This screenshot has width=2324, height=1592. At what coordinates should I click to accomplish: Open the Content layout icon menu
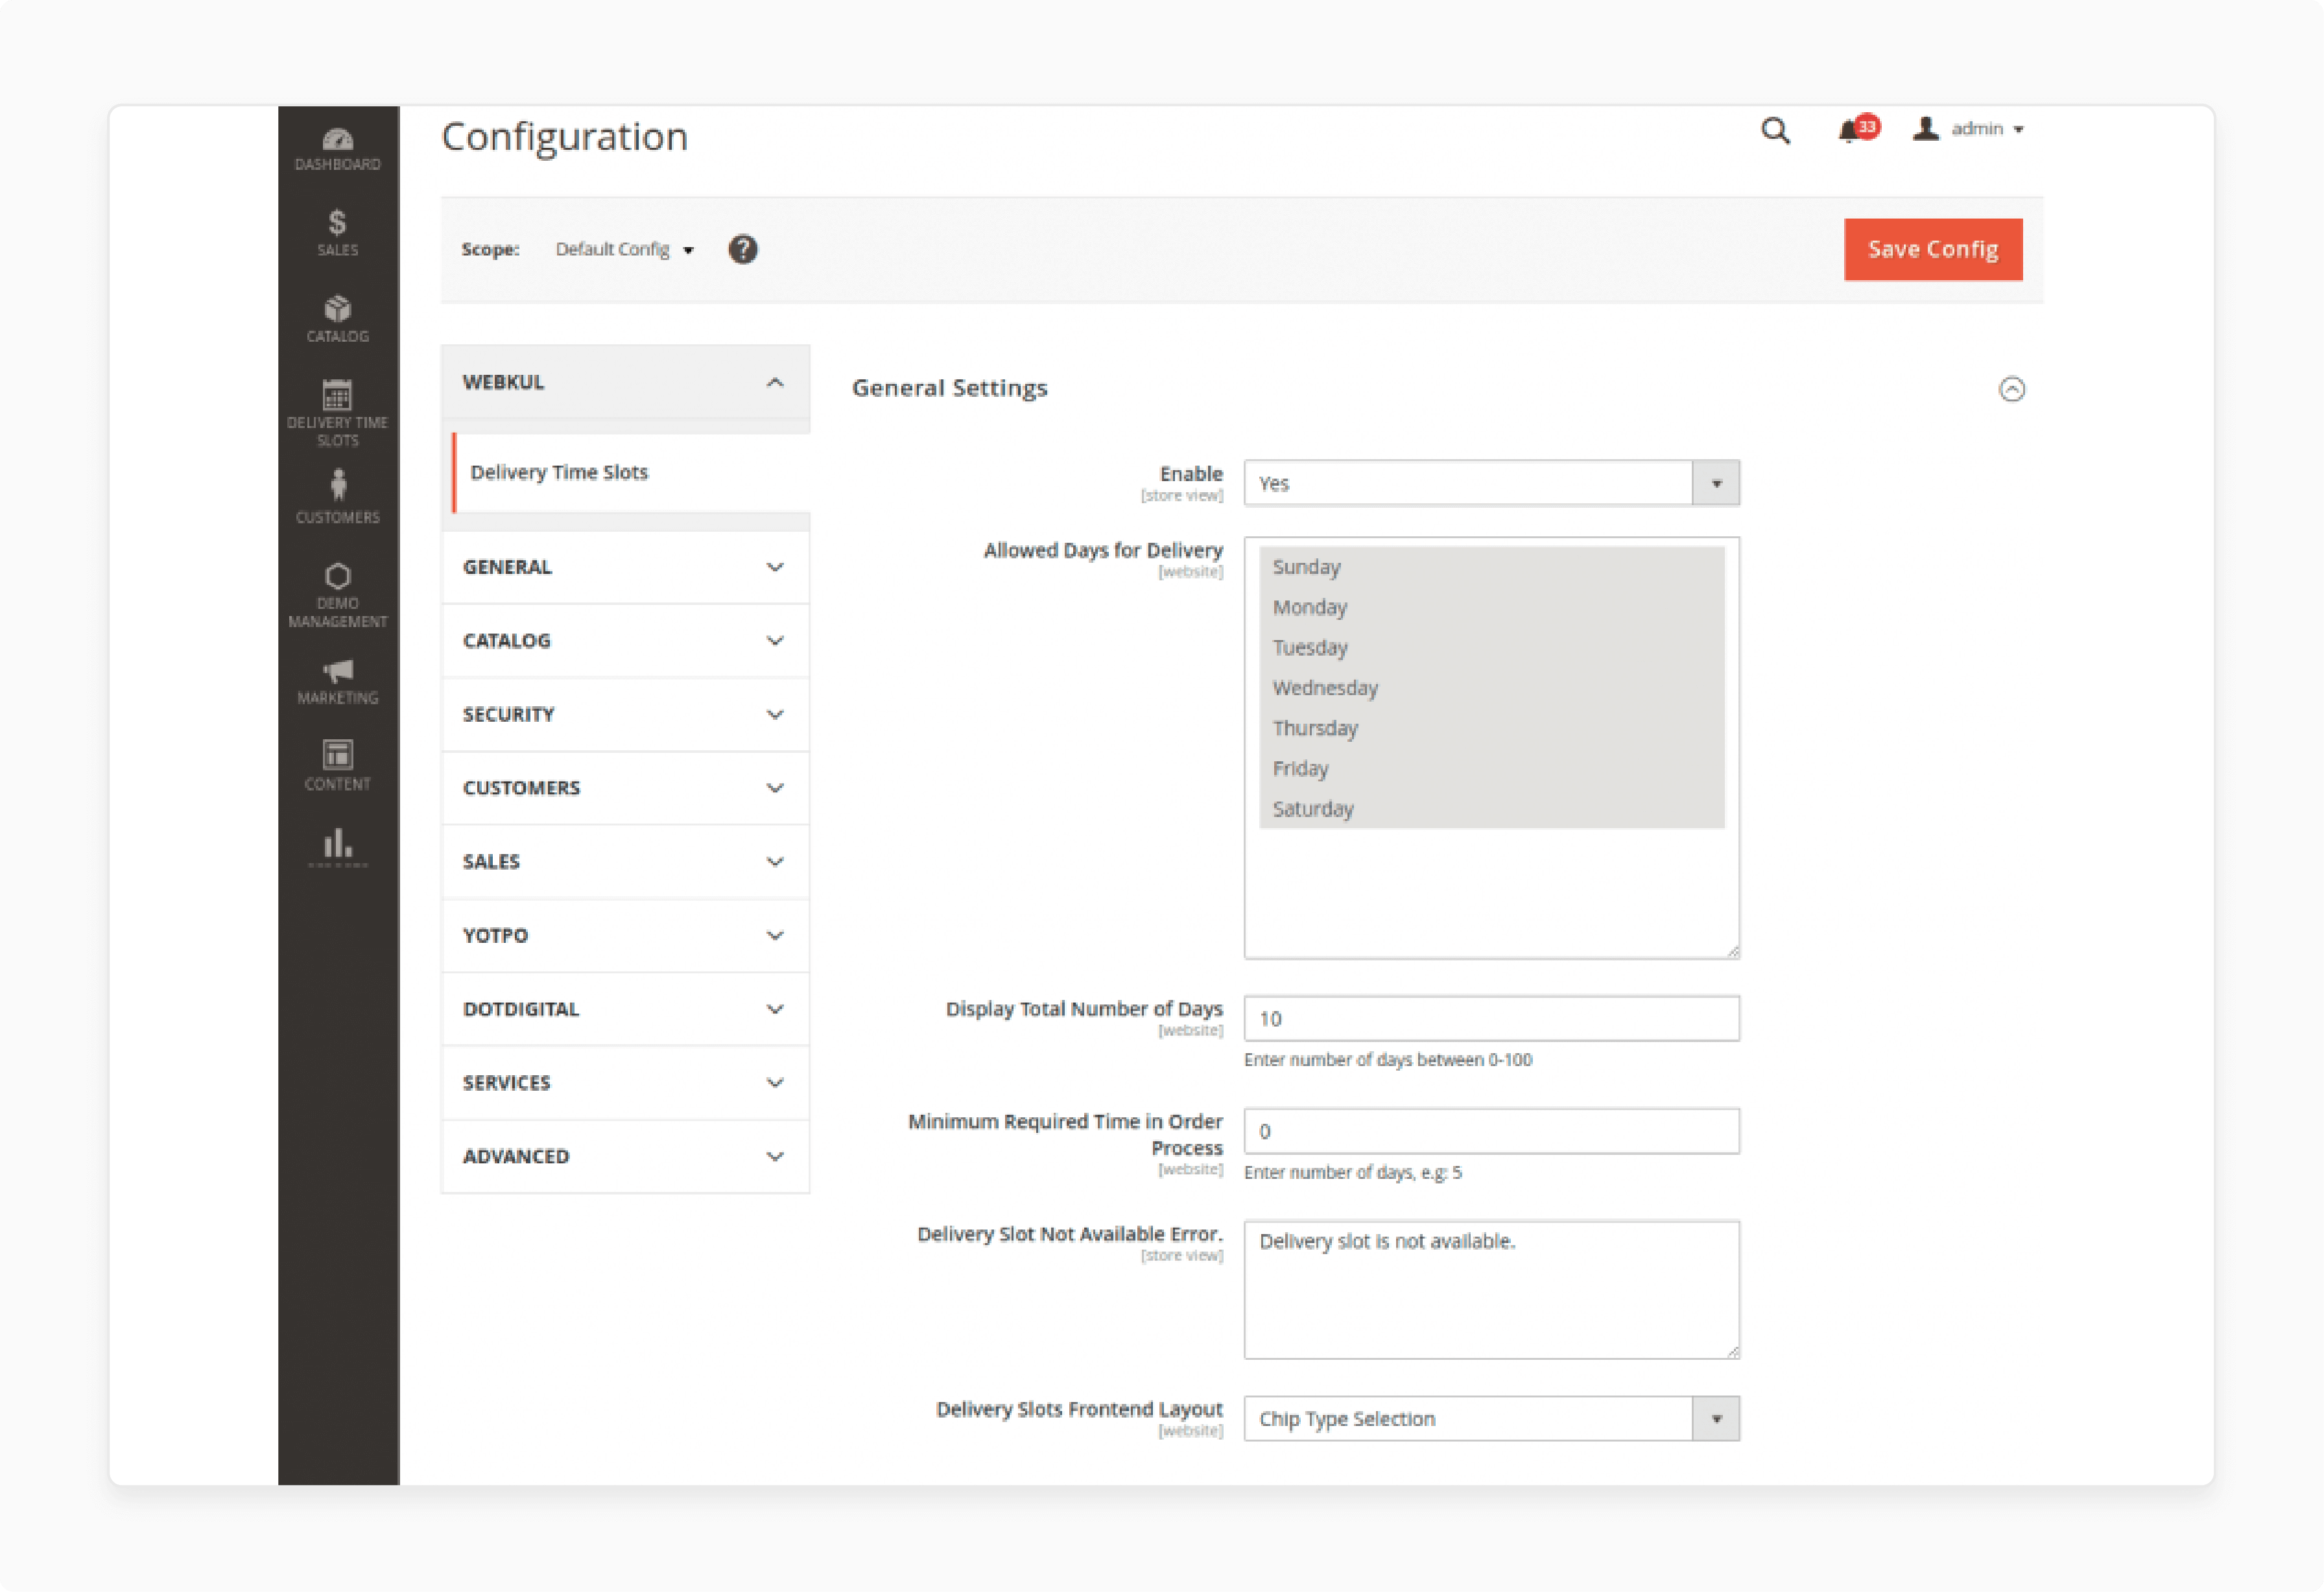338,765
